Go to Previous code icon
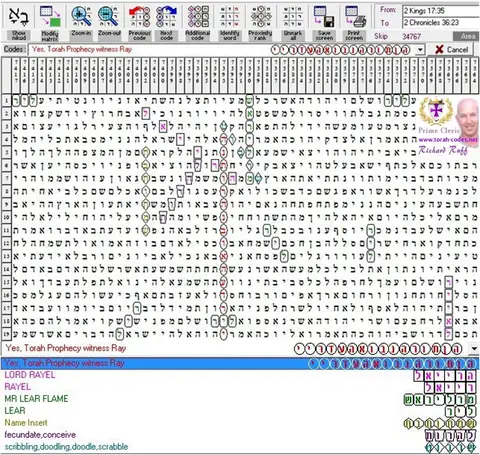This screenshot has height=455, width=480. coord(139,17)
